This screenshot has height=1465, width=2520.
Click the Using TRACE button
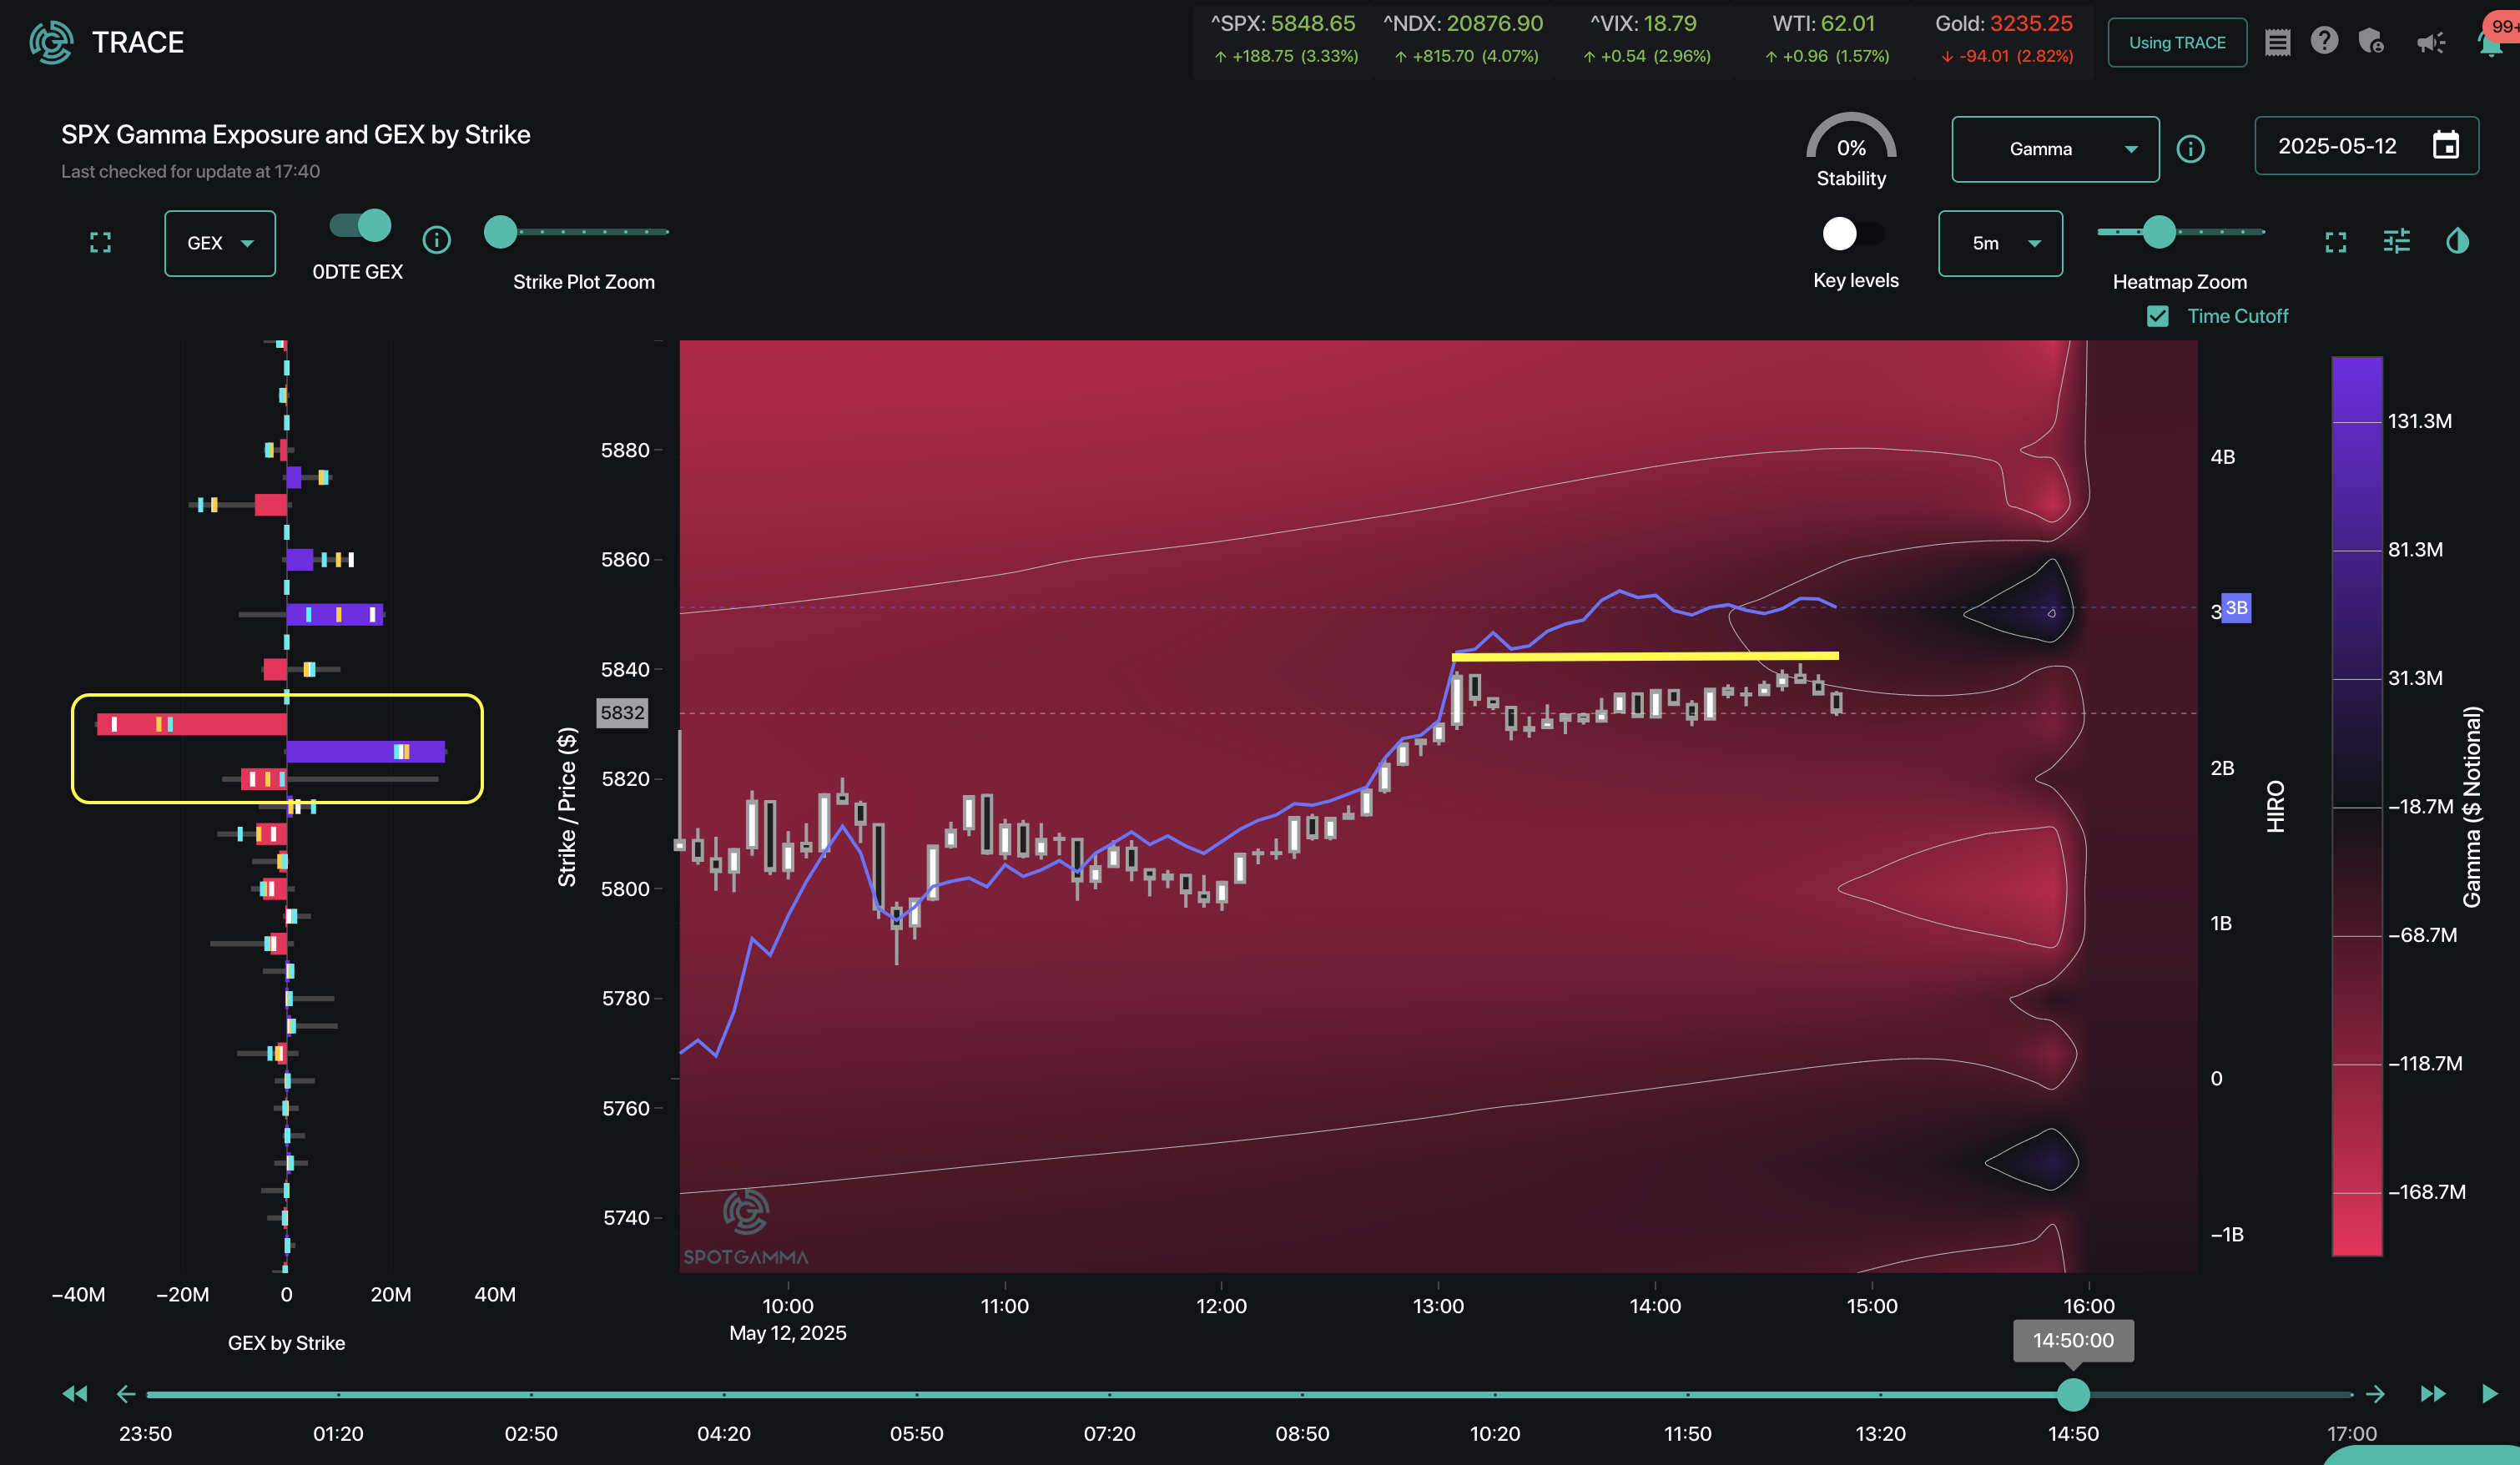coord(2177,42)
